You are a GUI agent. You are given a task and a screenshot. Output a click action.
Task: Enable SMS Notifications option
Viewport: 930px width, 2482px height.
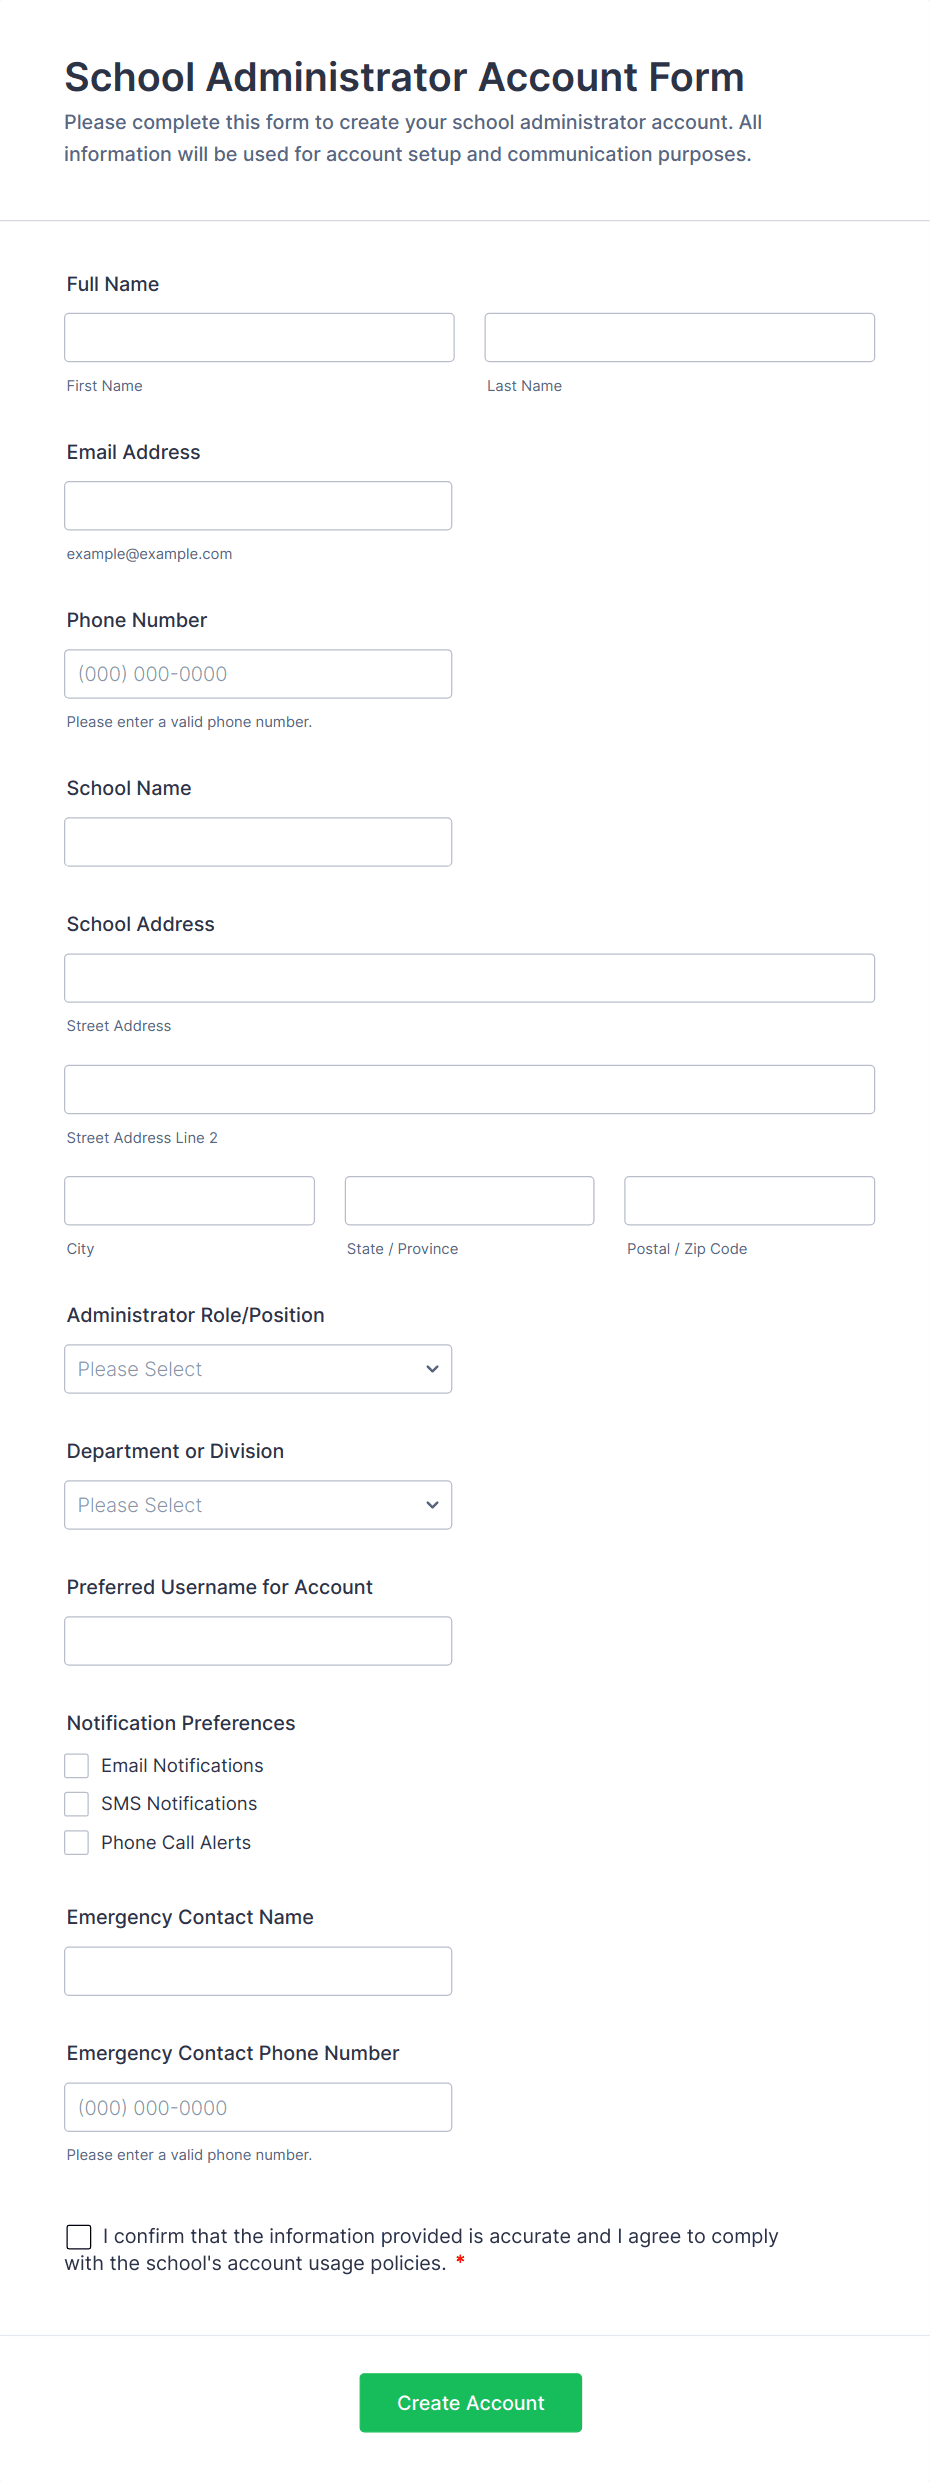click(x=77, y=1804)
